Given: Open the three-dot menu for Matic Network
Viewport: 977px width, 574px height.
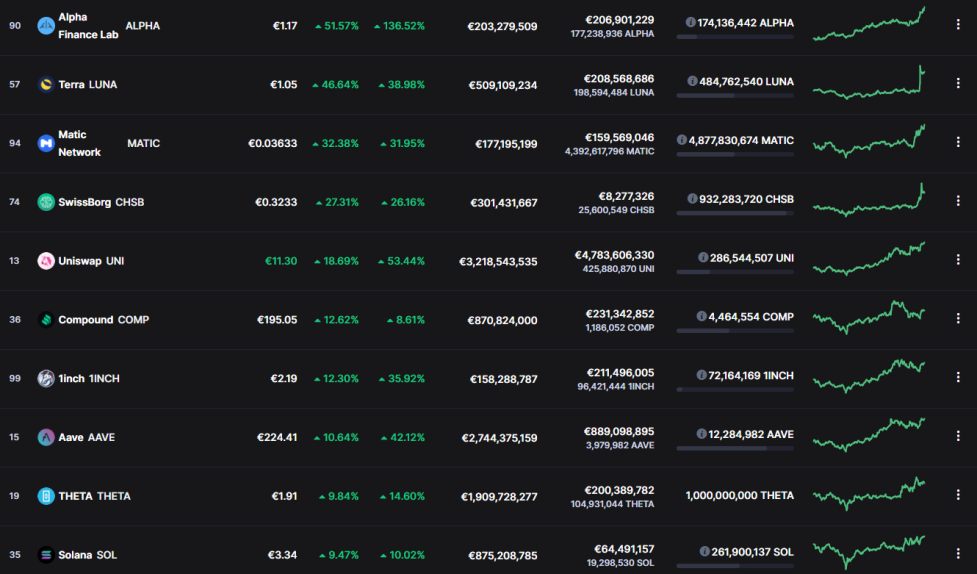Looking at the screenshot, I should tap(958, 142).
